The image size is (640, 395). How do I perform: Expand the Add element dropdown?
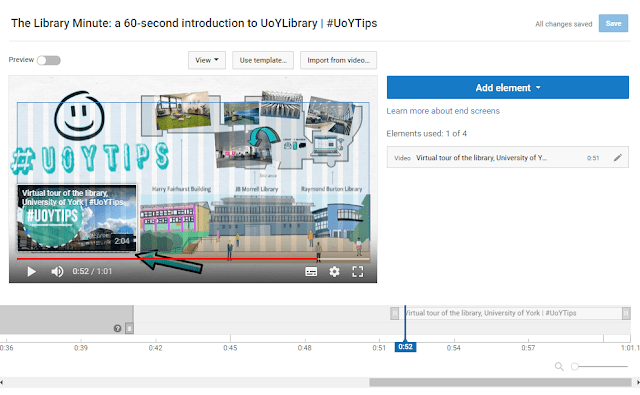(x=508, y=87)
